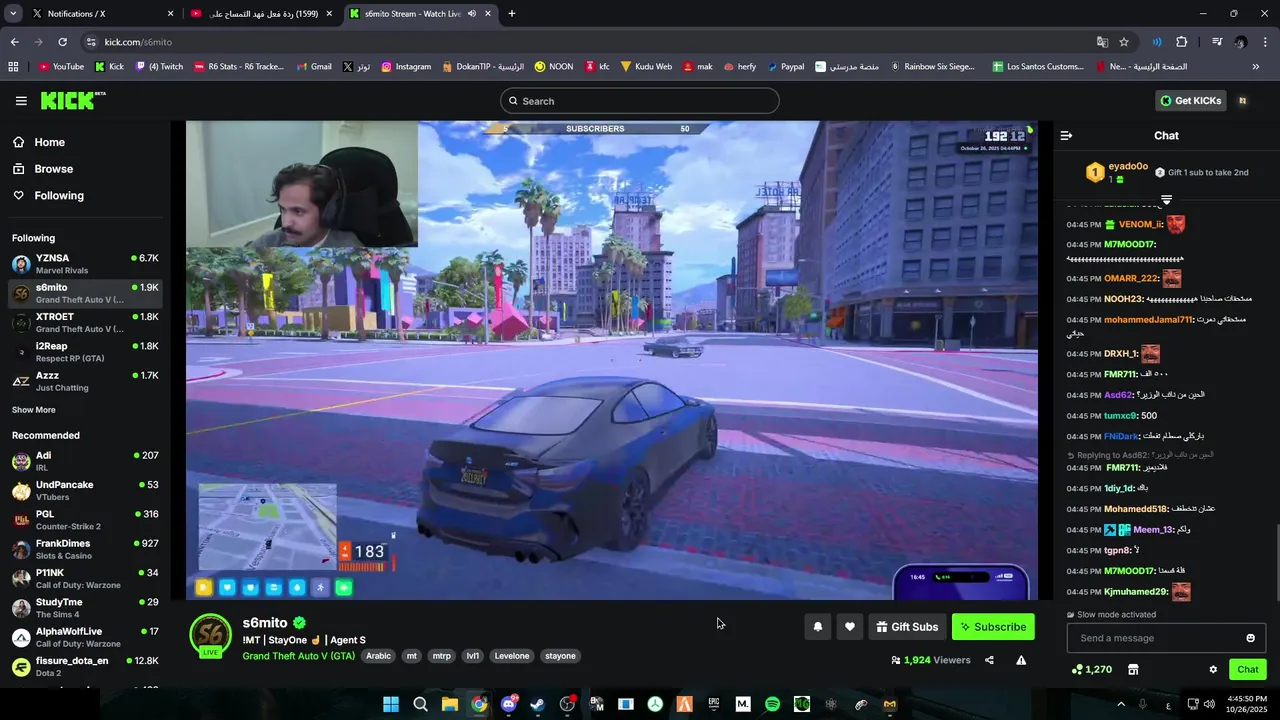1280x720 pixels.
Task: Open the Kick shop storefront icon
Action: point(1133,670)
